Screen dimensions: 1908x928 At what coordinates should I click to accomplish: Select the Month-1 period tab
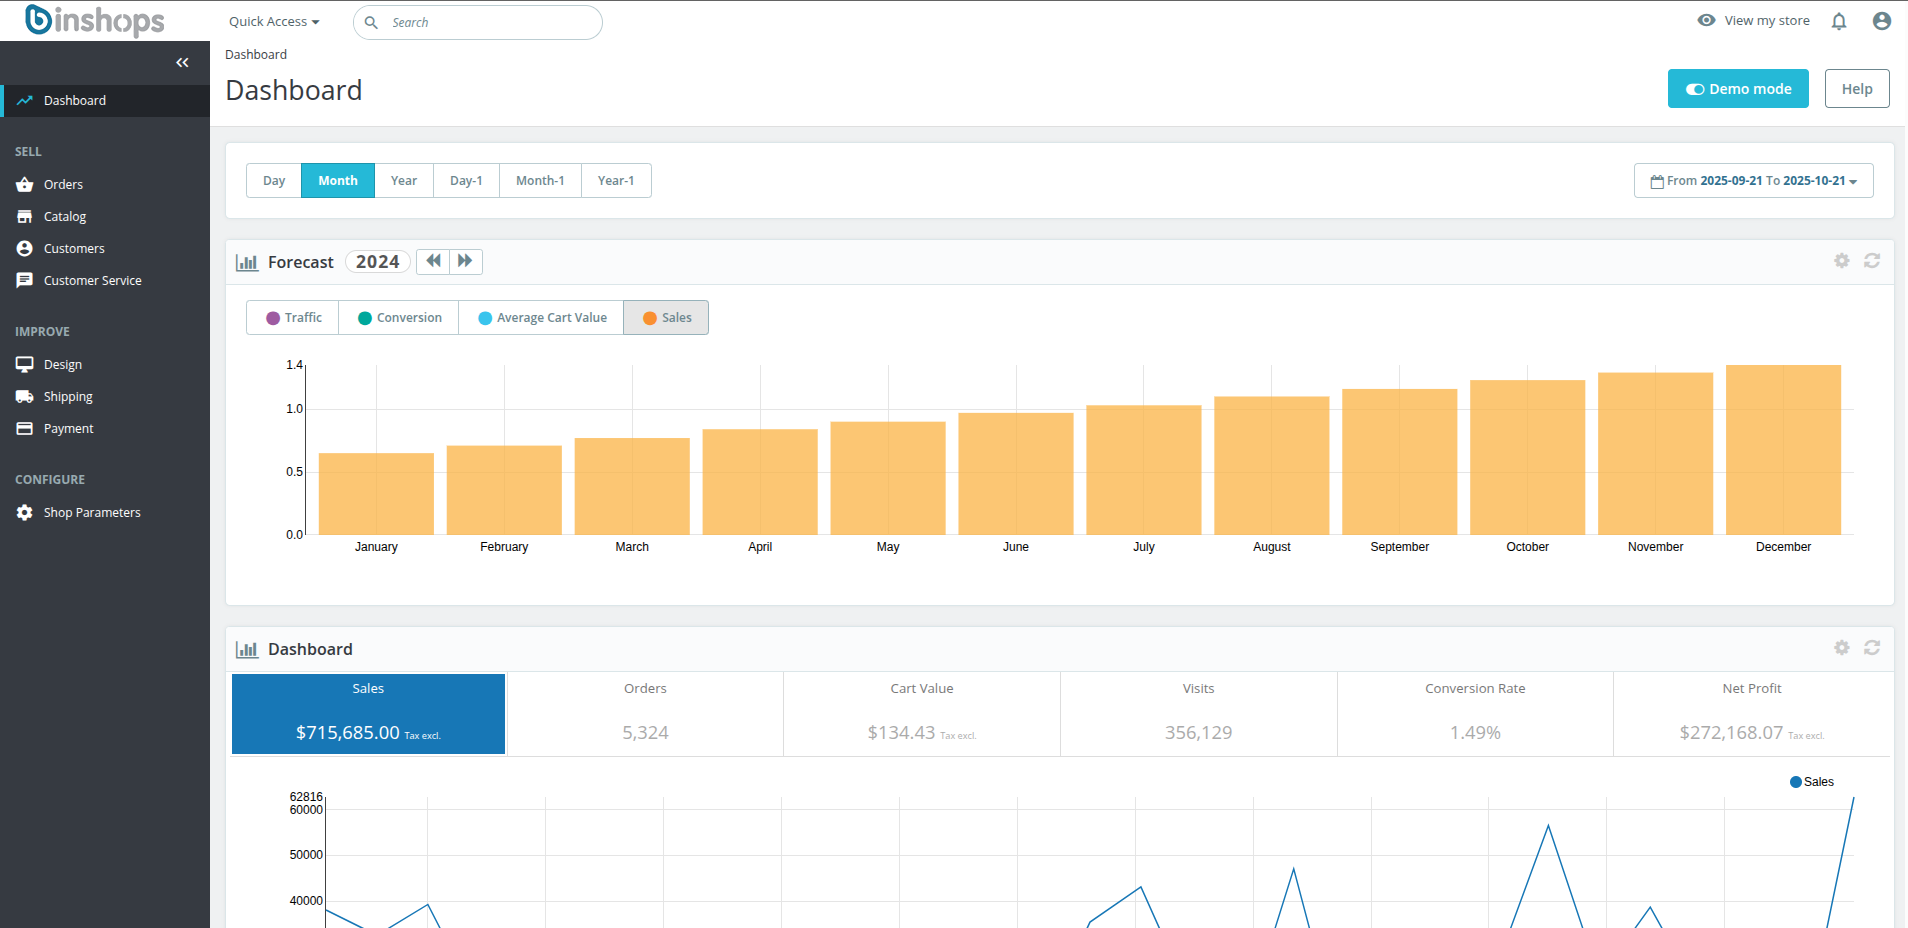click(x=540, y=181)
